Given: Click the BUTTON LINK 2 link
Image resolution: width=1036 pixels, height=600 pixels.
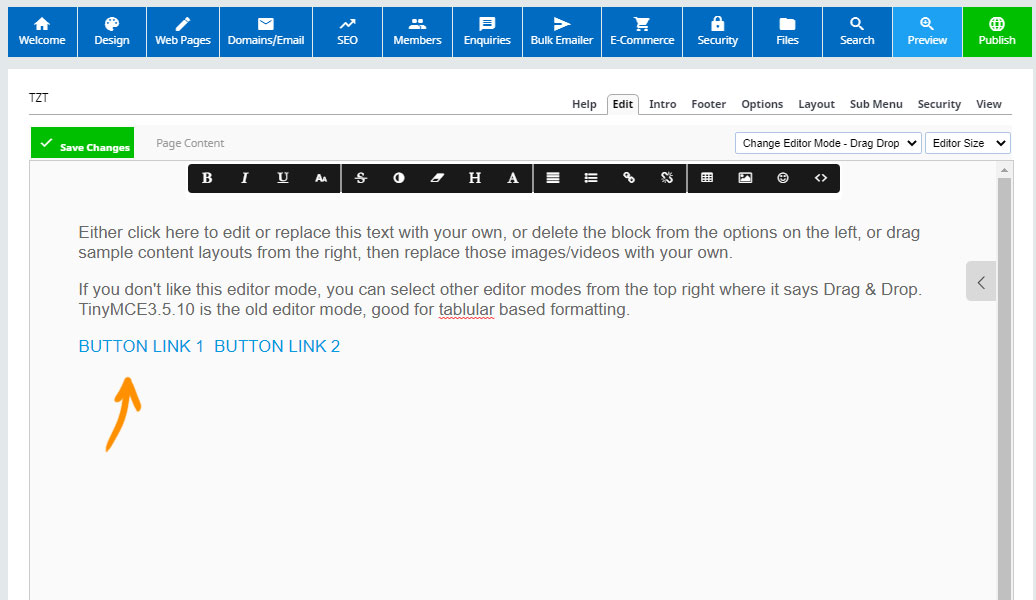Looking at the screenshot, I should [277, 346].
